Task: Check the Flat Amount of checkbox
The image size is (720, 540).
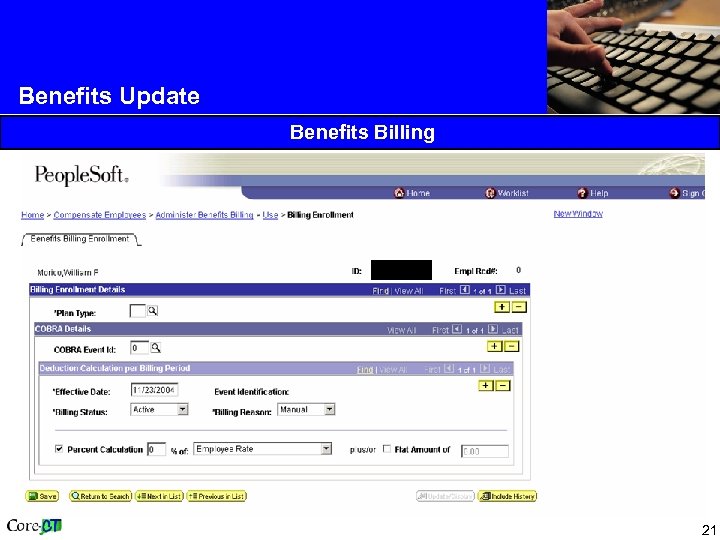Action: [387, 449]
